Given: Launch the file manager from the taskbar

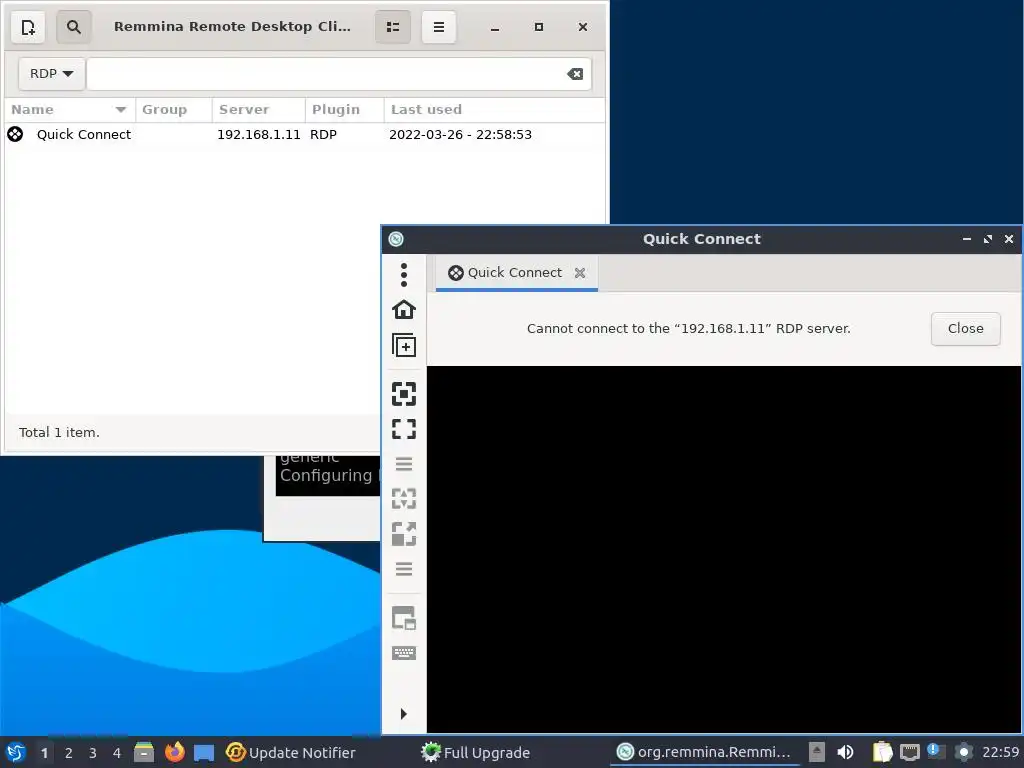Looking at the screenshot, I should (x=144, y=752).
